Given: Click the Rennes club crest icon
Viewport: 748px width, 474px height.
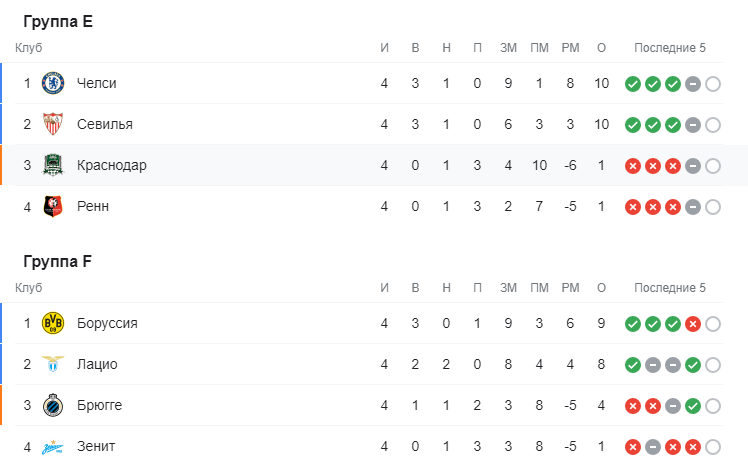Looking at the screenshot, I should coord(53,206).
